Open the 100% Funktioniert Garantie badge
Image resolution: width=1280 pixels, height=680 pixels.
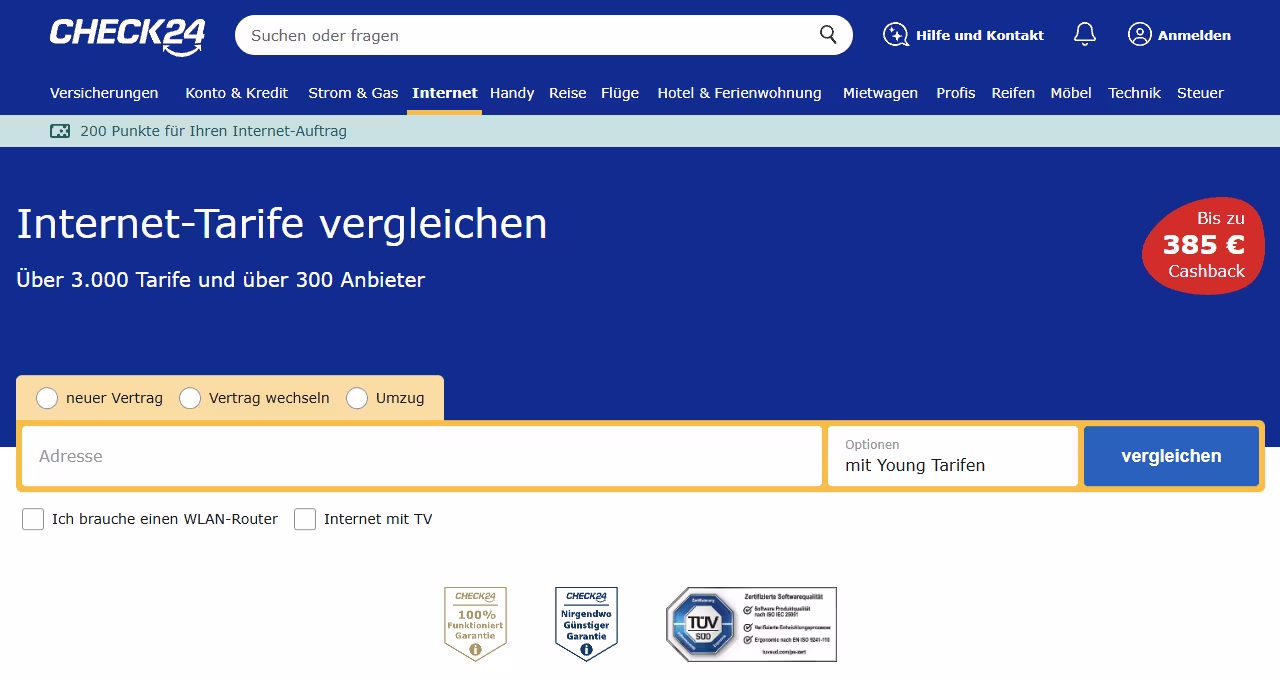tap(475, 624)
